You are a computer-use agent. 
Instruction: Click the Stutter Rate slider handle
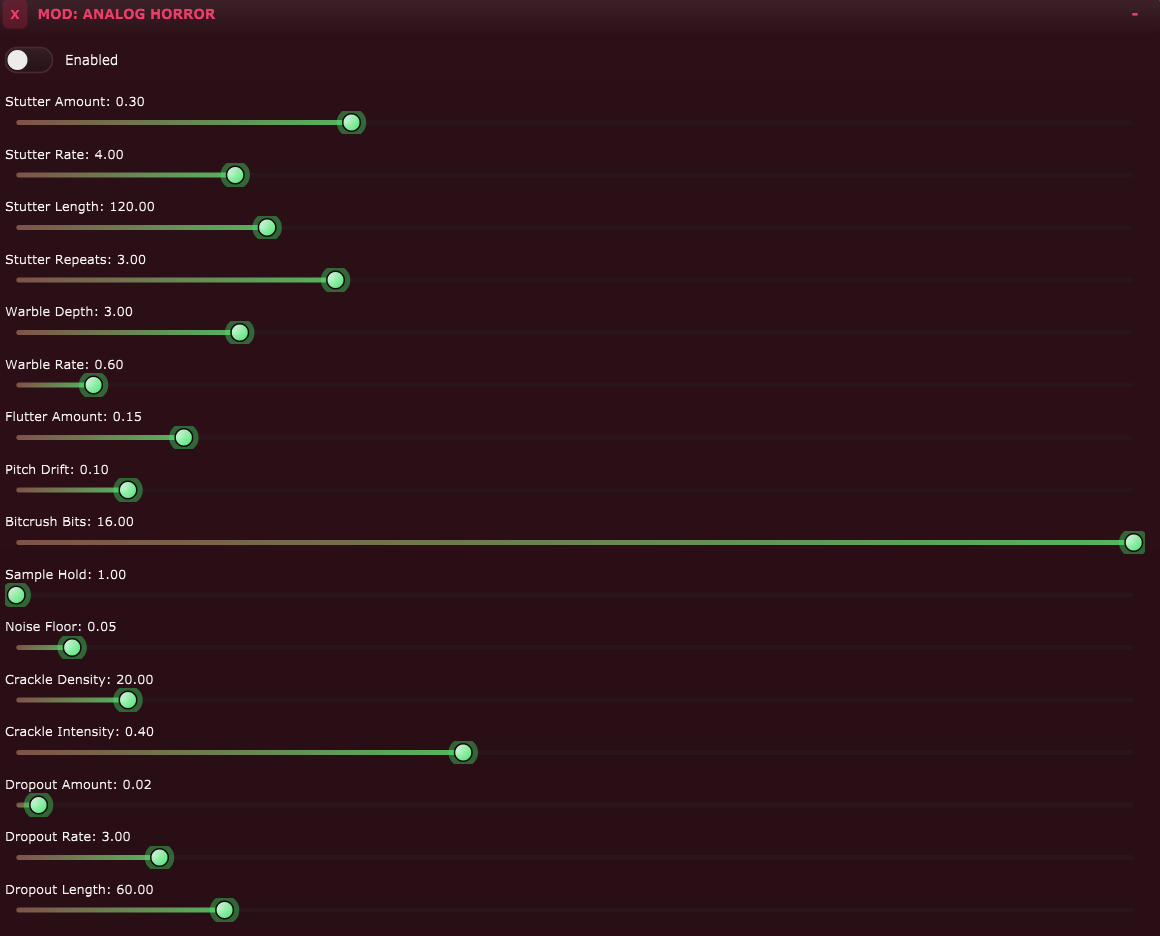pyautogui.click(x=235, y=175)
